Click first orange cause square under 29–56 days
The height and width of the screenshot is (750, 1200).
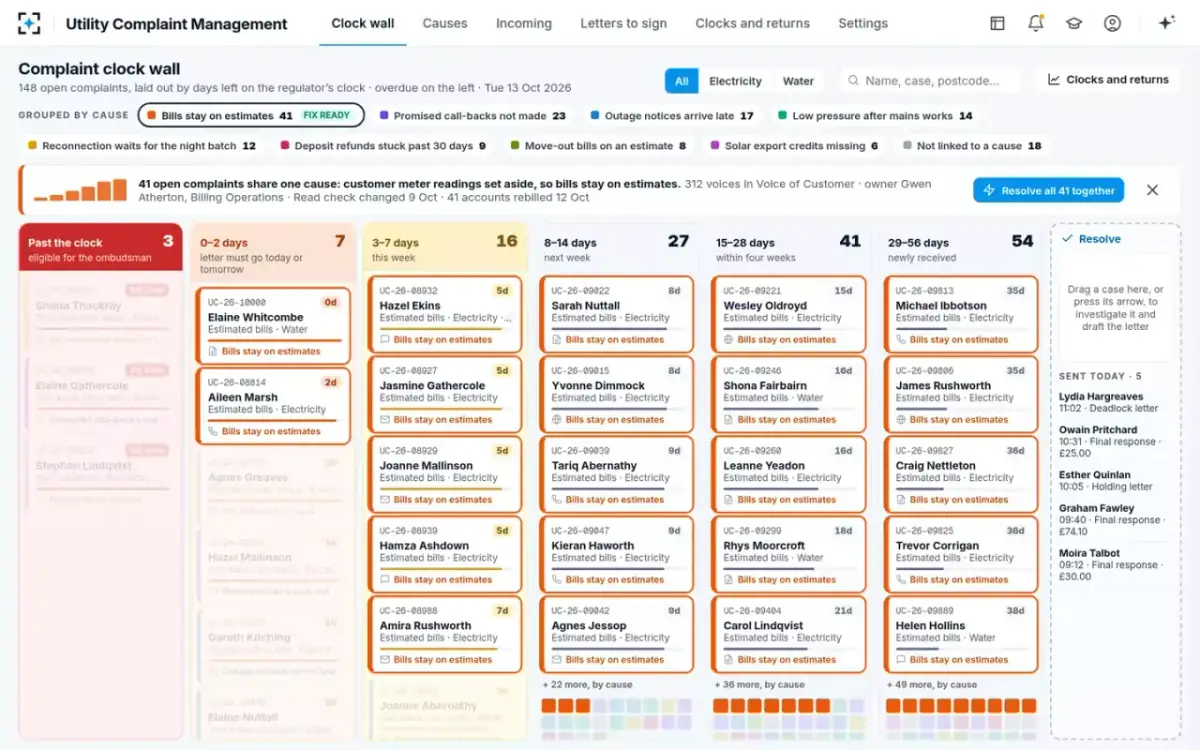tap(893, 706)
